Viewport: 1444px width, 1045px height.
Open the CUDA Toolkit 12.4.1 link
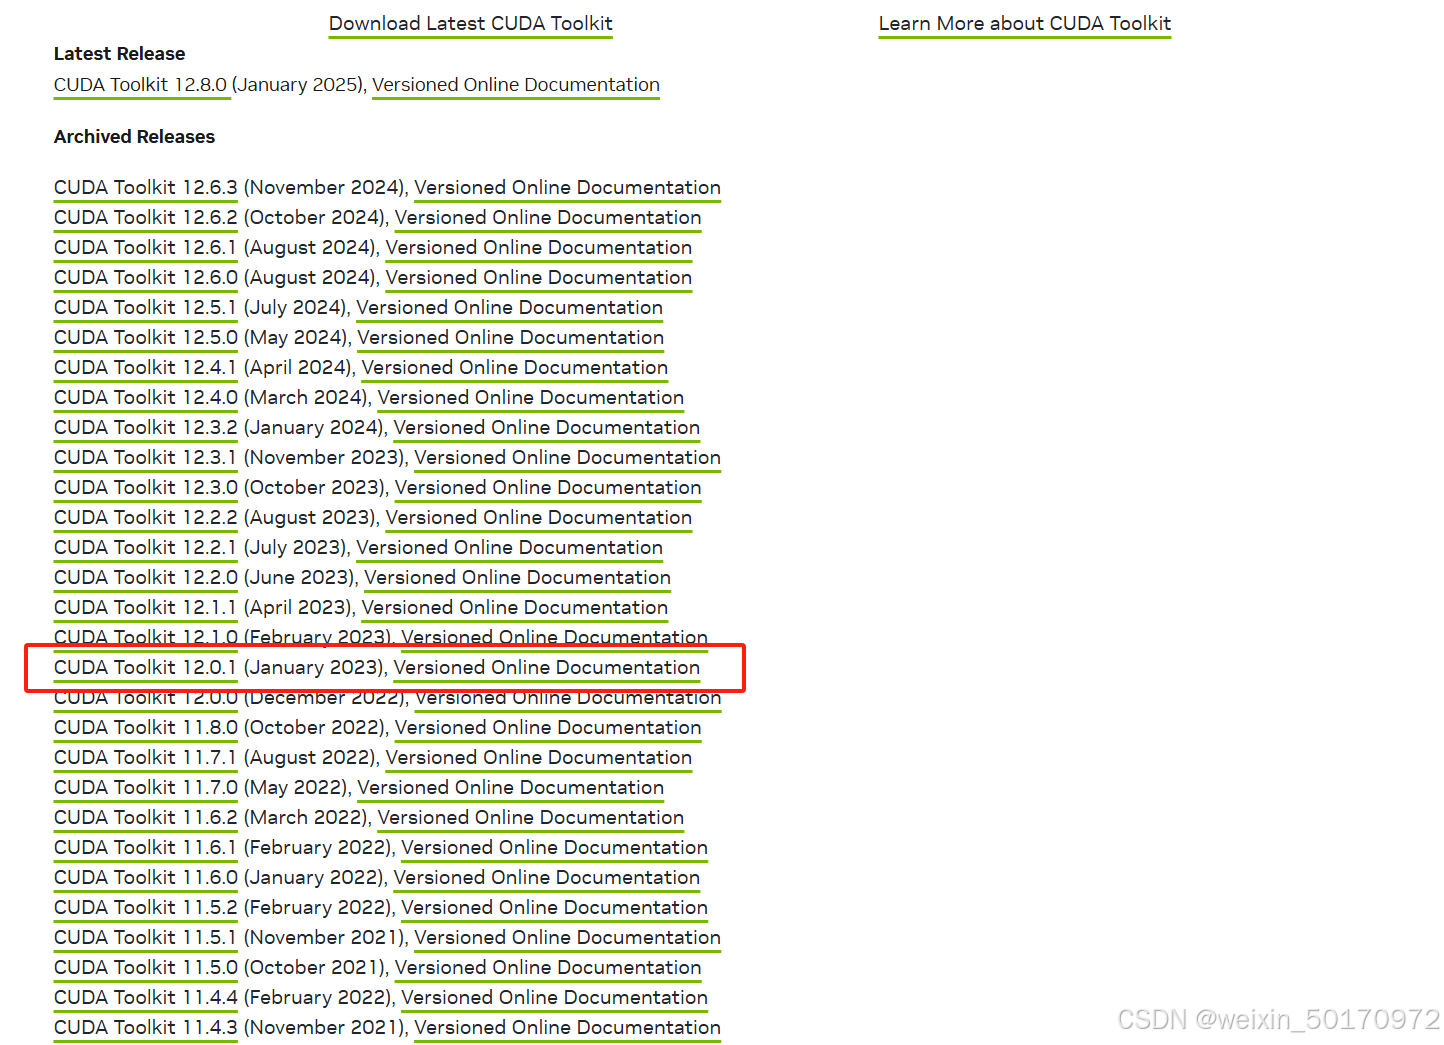click(146, 367)
